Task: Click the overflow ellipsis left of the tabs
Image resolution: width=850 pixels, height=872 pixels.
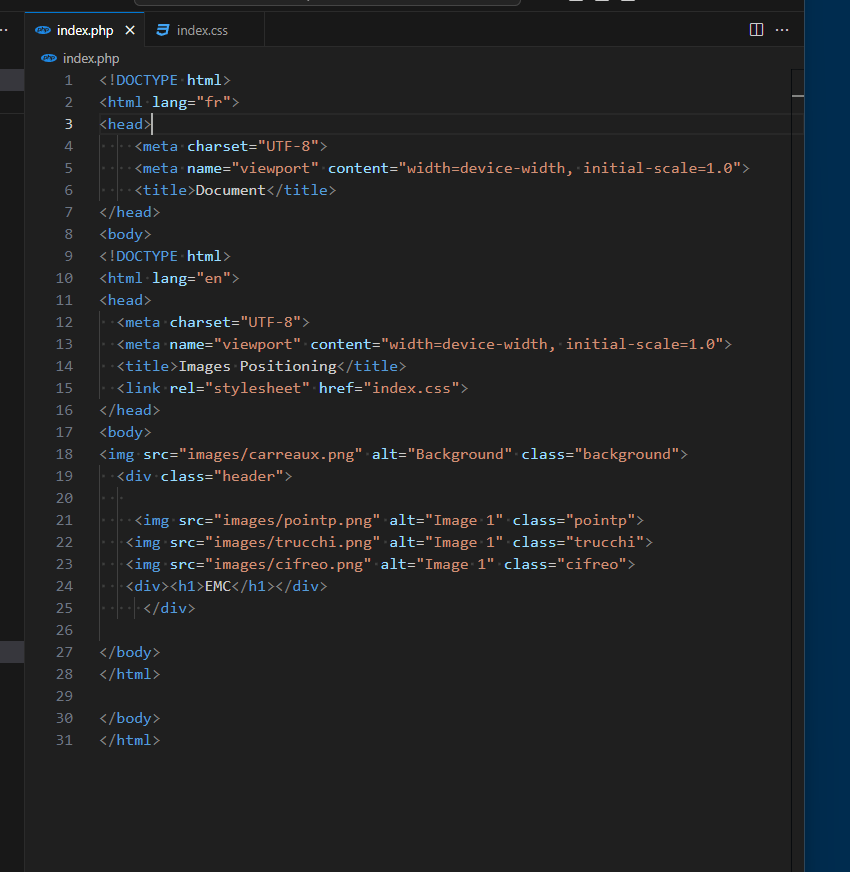Action: 4,30
